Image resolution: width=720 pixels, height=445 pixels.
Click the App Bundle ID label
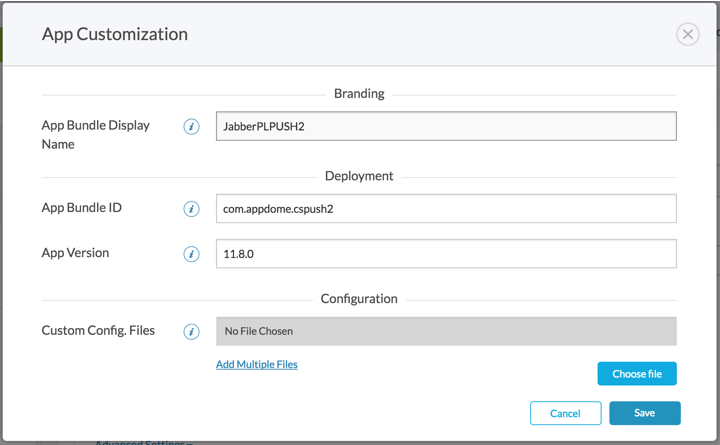[82, 208]
